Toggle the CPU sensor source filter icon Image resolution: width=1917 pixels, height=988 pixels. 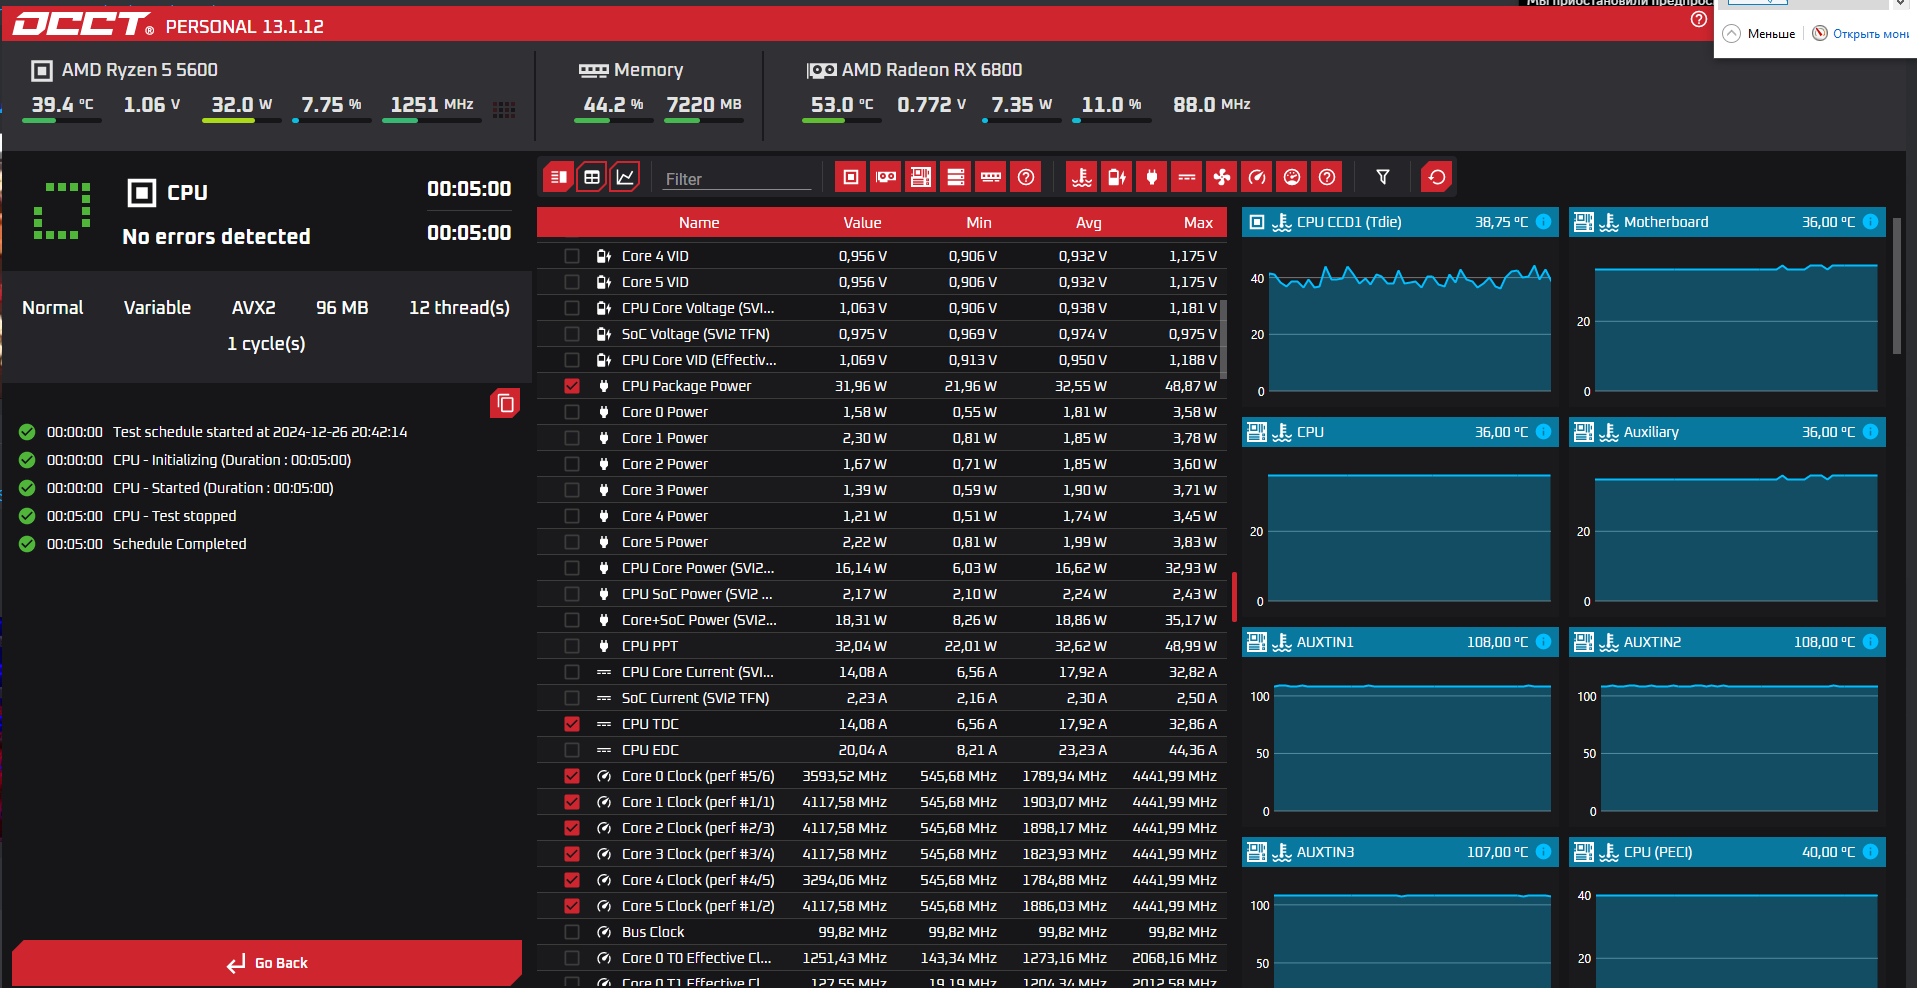pyautogui.click(x=851, y=177)
